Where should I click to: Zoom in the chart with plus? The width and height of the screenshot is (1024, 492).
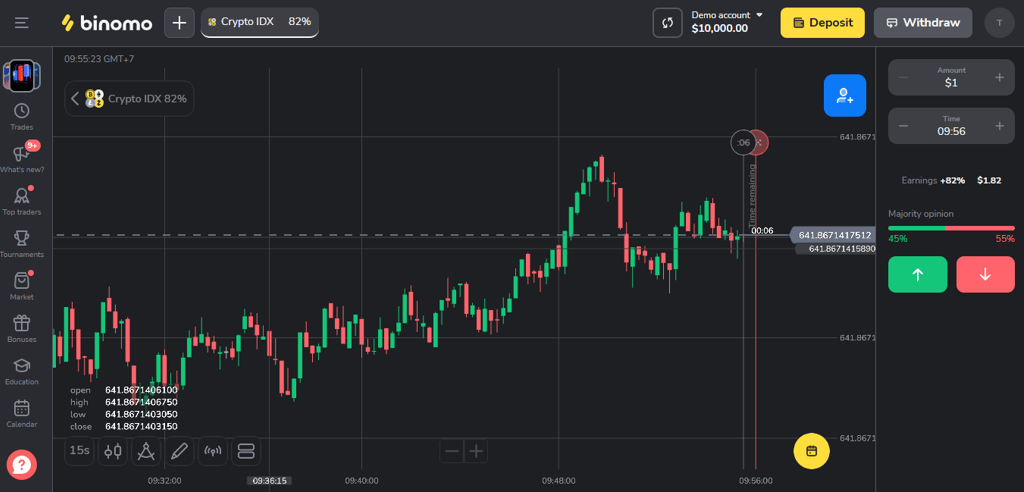click(x=477, y=451)
